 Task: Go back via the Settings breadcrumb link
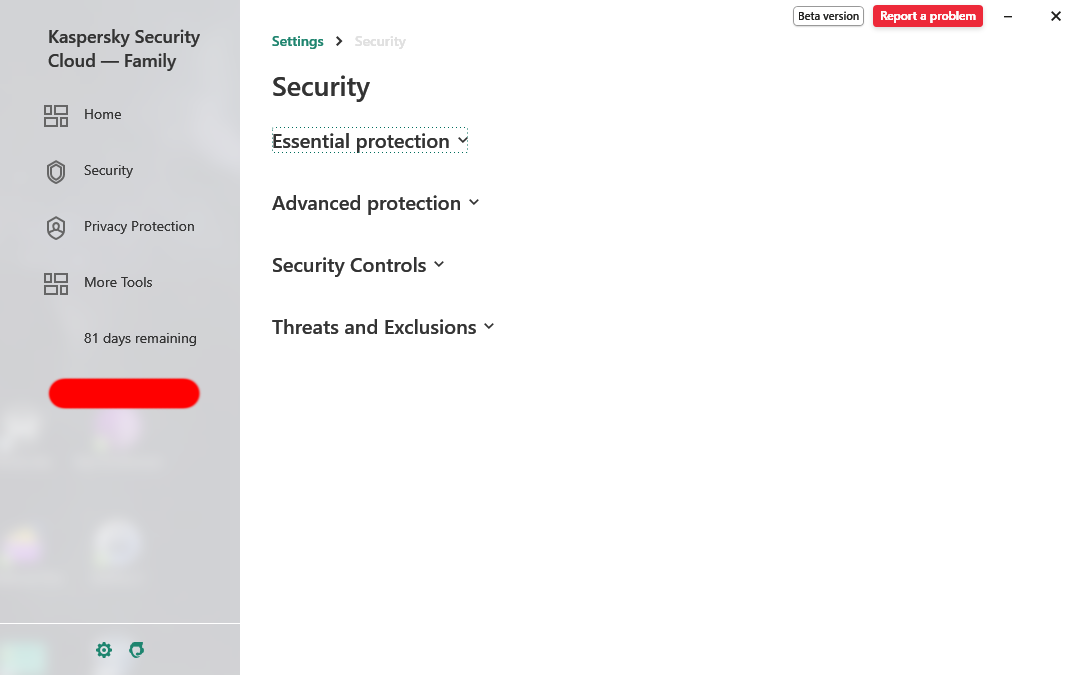[x=298, y=41]
